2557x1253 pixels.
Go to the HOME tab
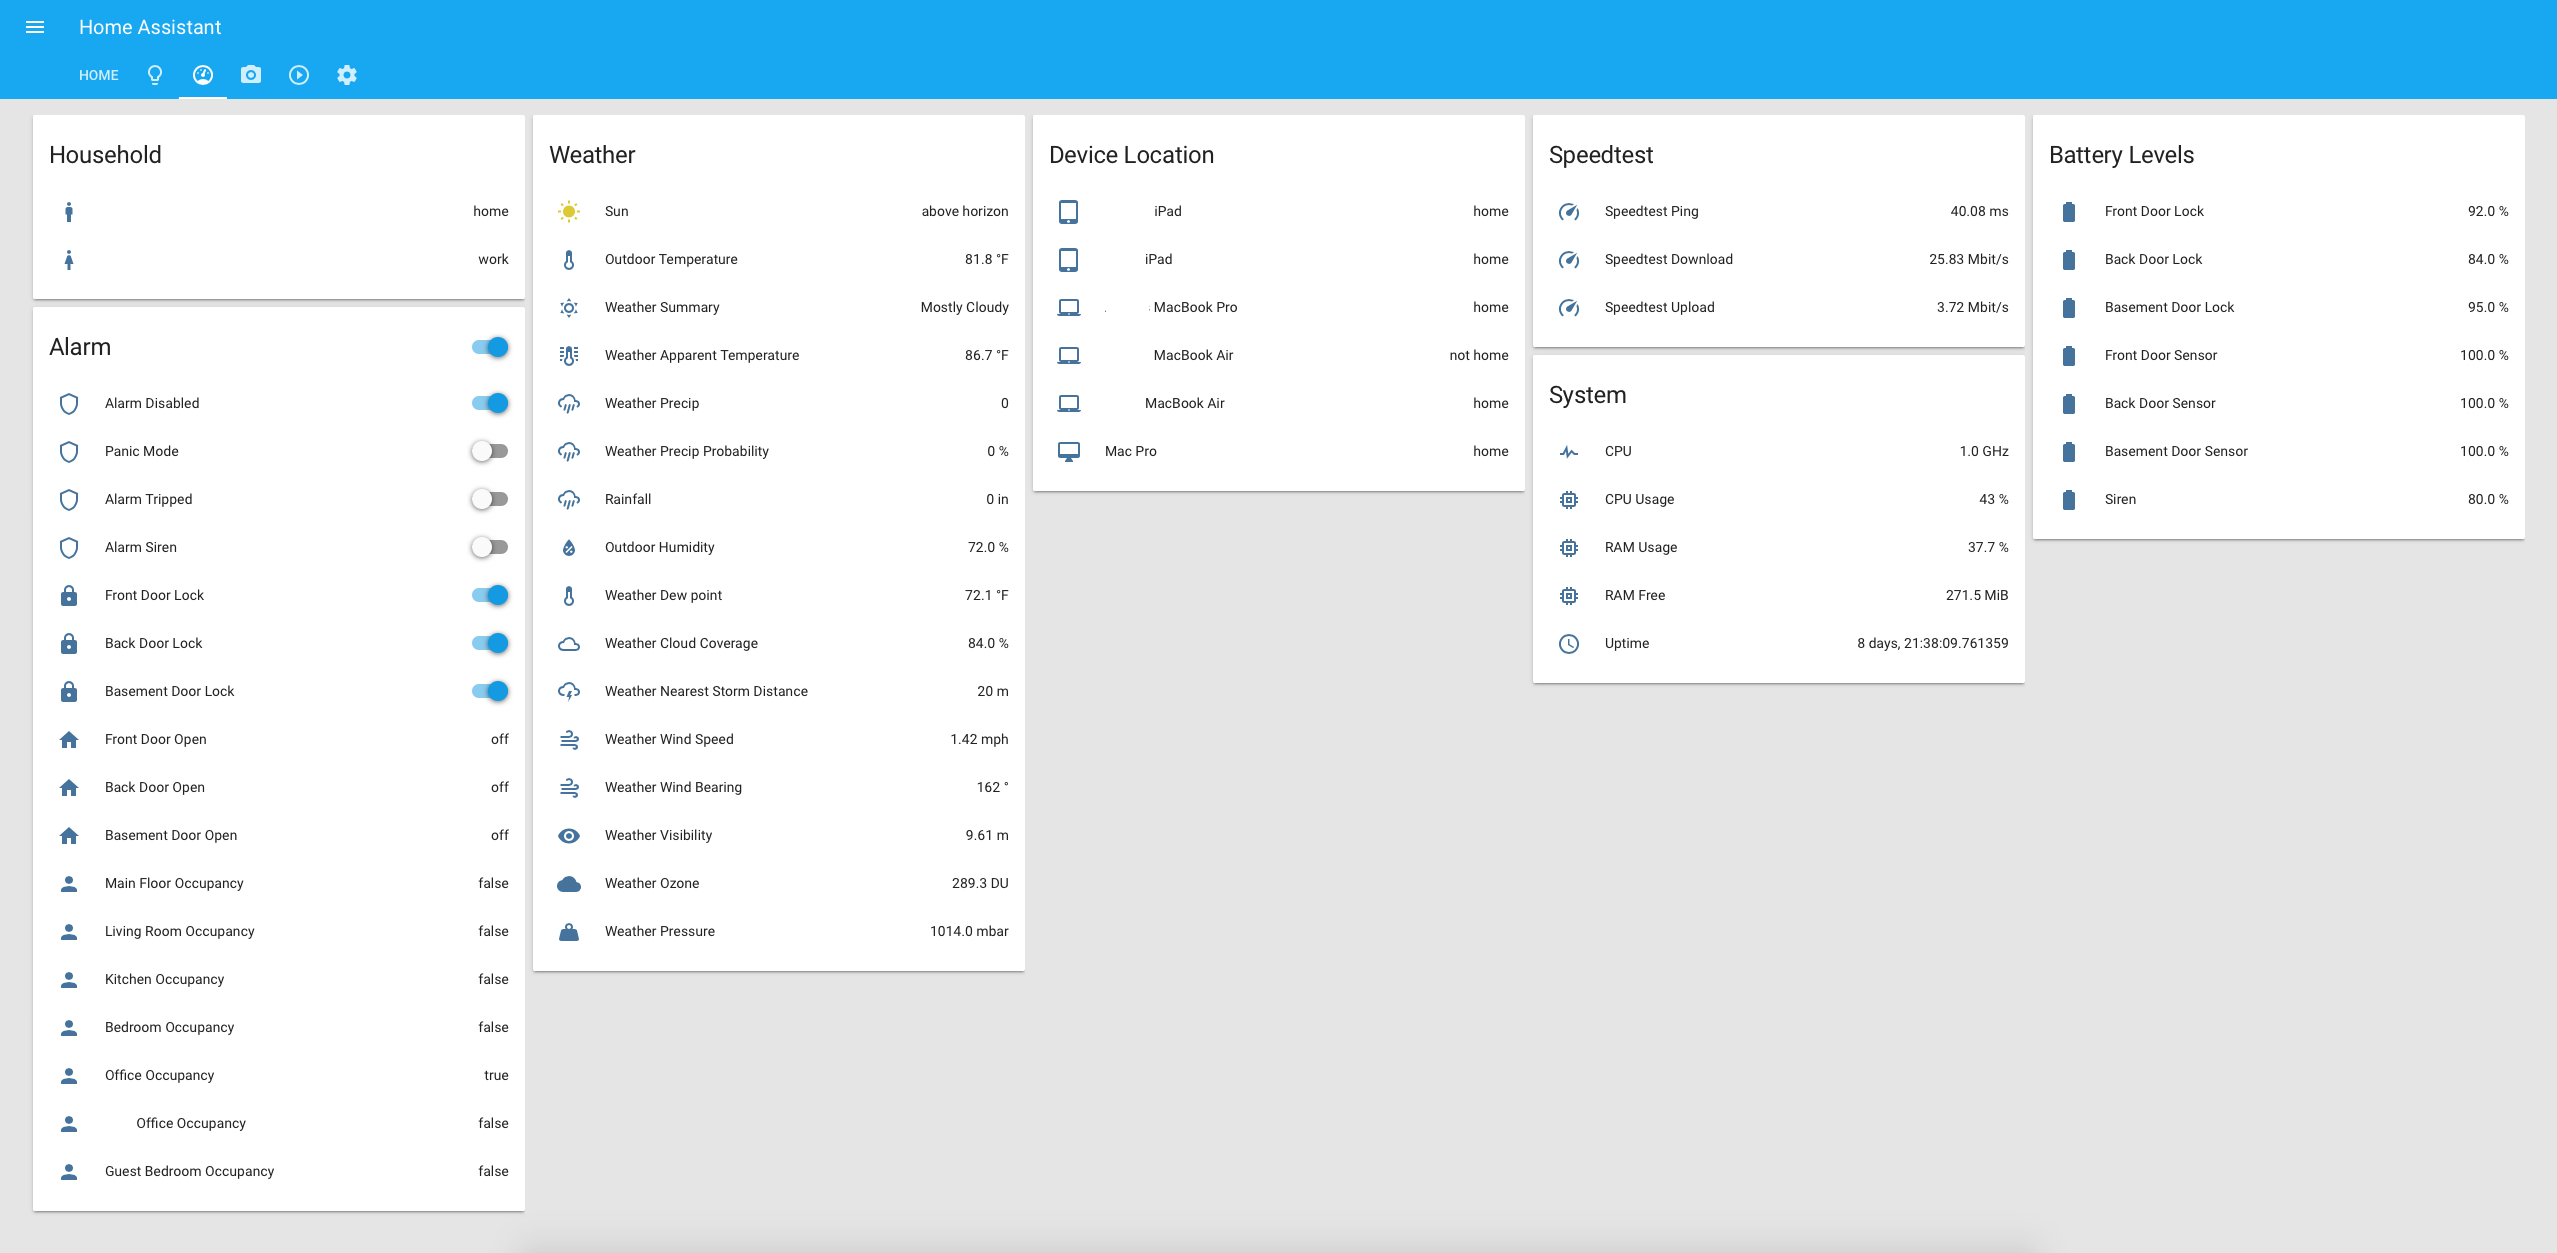point(99,75)
